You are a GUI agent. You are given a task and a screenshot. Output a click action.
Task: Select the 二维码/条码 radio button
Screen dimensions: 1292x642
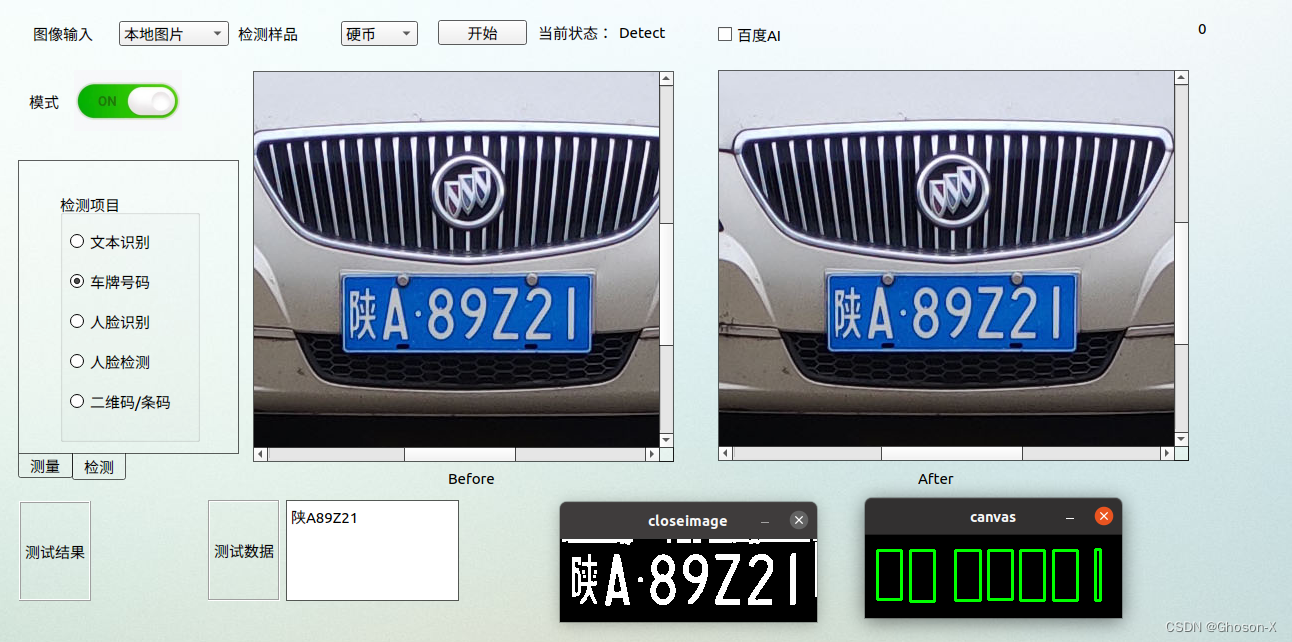pos(77,402)
